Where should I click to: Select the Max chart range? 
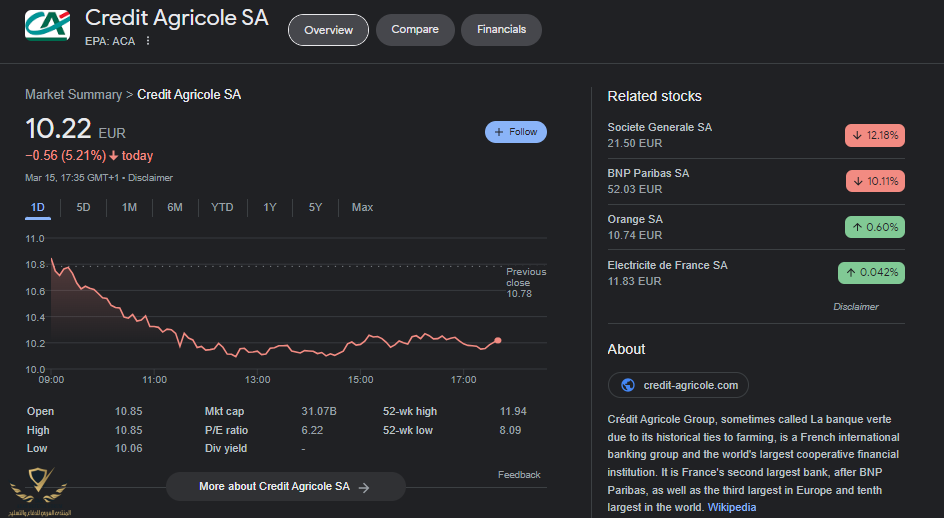[x=362, y=207]
